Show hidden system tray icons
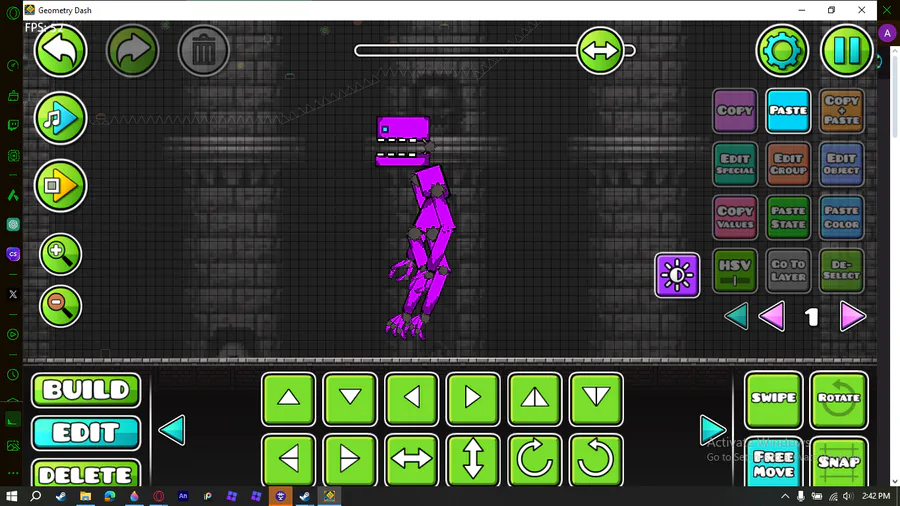This screenshot has width=900, height=506. (785, 496)
